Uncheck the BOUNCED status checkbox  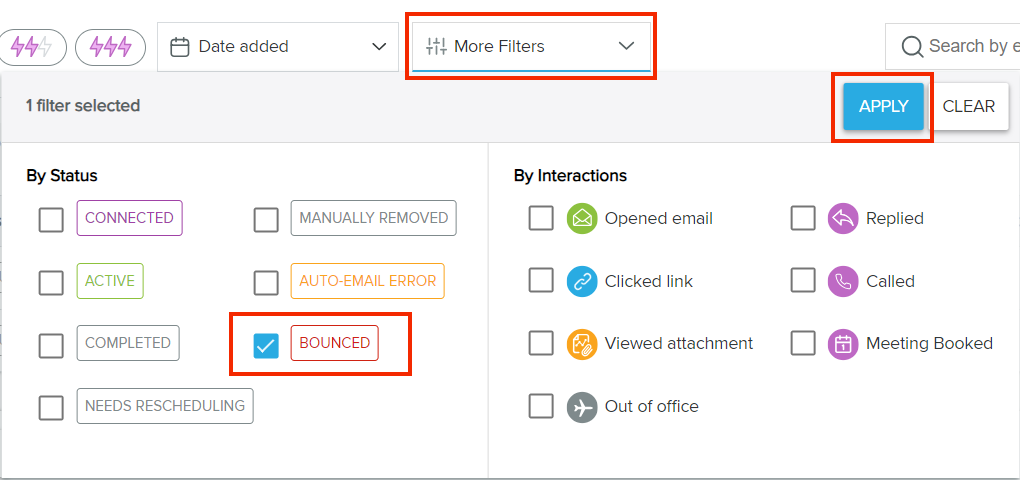click(x=265, y=345)
